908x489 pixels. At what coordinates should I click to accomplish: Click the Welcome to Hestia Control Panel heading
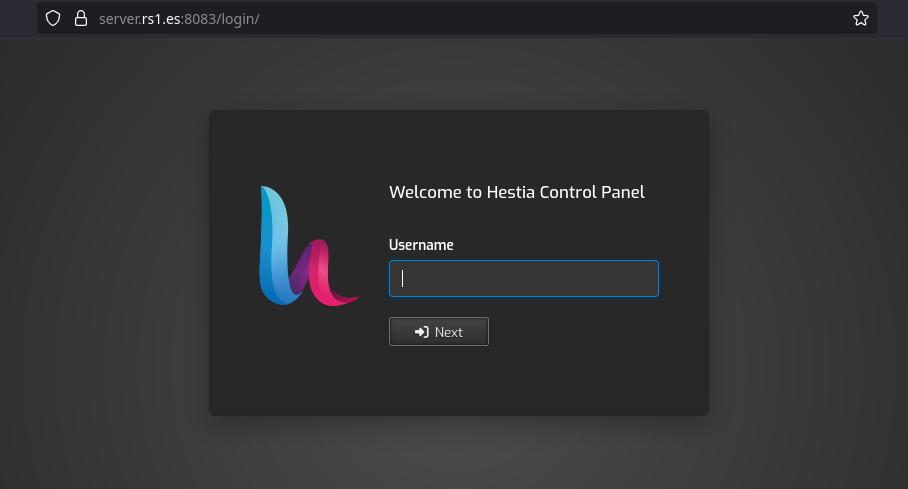click(517, 192)
